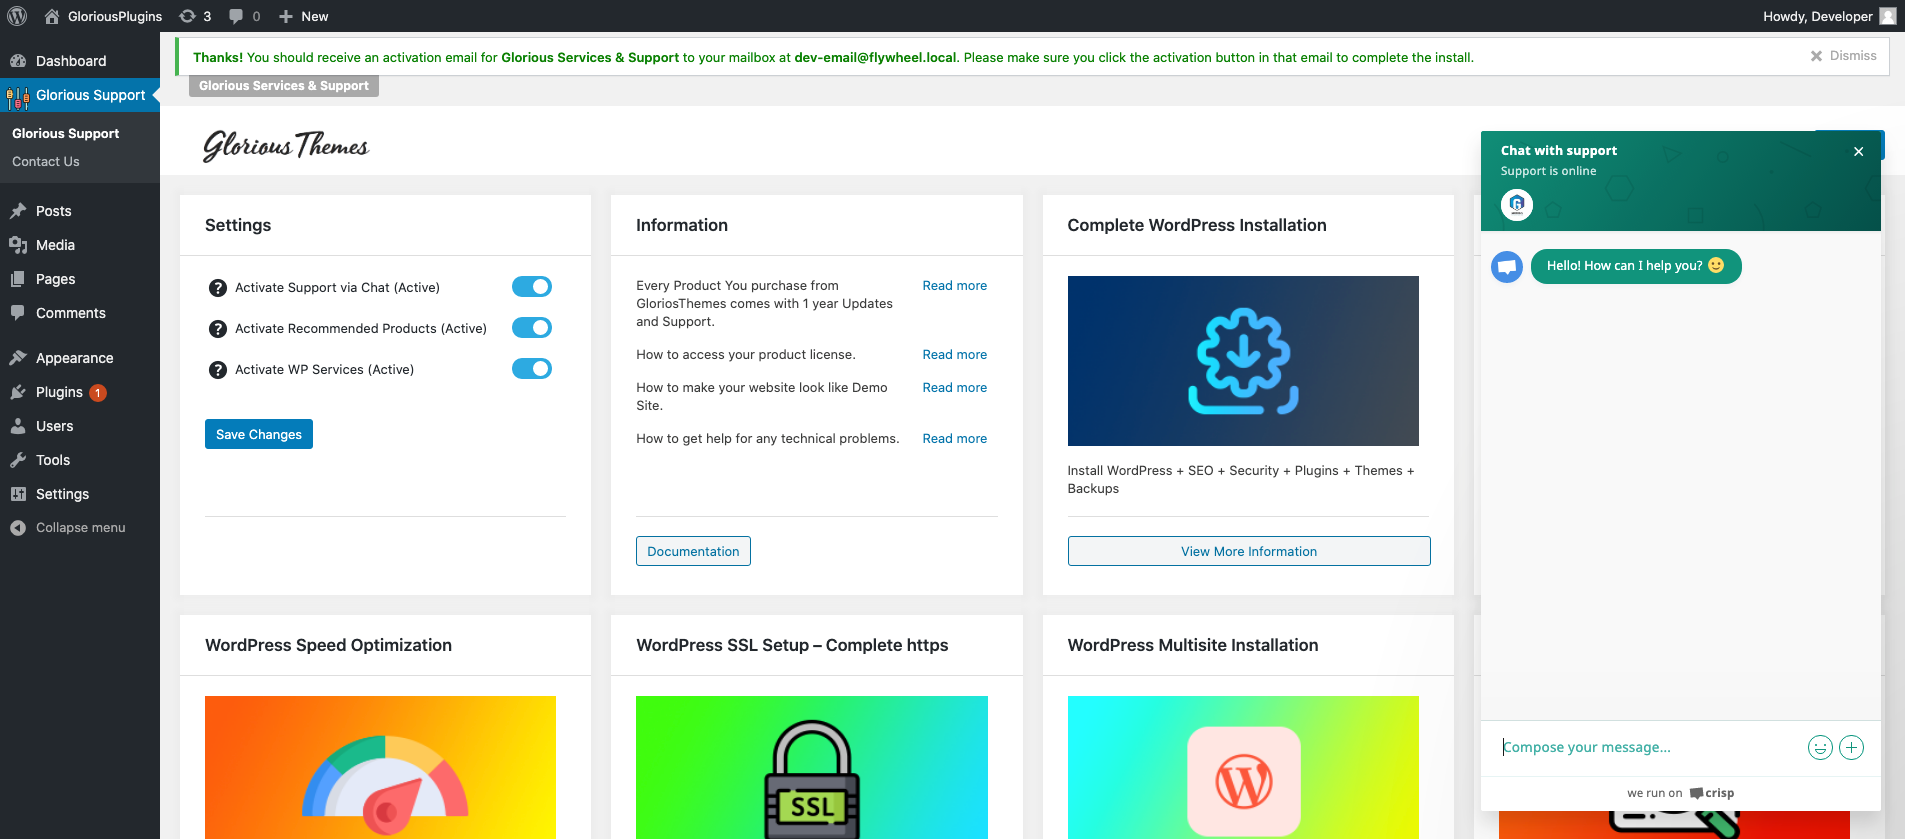The width and height of the screenshot is (1905, 839).
Task: Click the support operator avatar in chat header
Action: click(x=1517, y=205)
